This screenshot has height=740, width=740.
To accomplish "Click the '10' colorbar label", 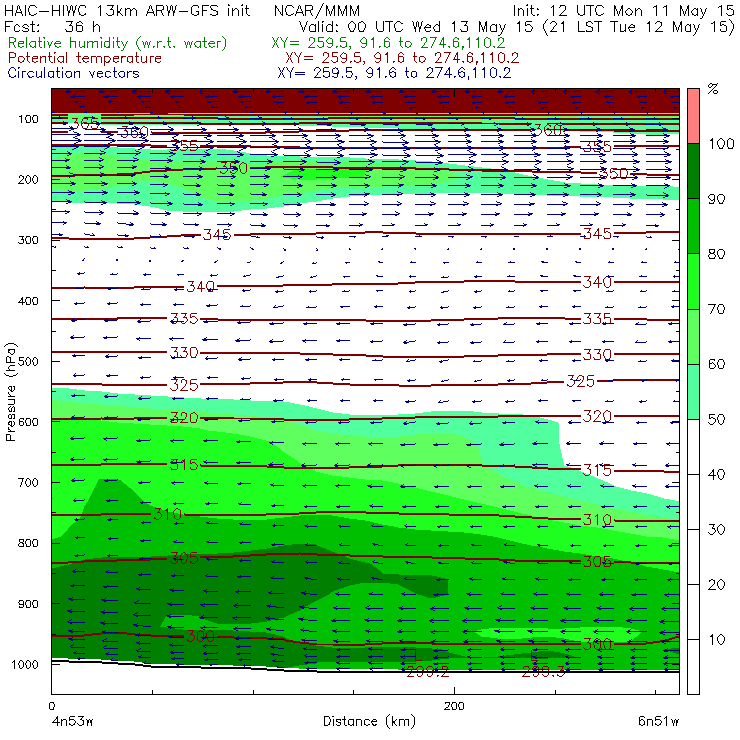I will coord(716,640).
